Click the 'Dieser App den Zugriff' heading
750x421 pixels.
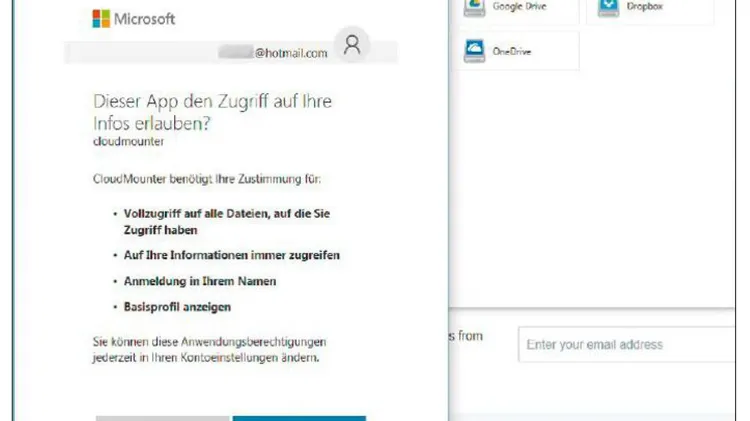click(x=212, y=112)
